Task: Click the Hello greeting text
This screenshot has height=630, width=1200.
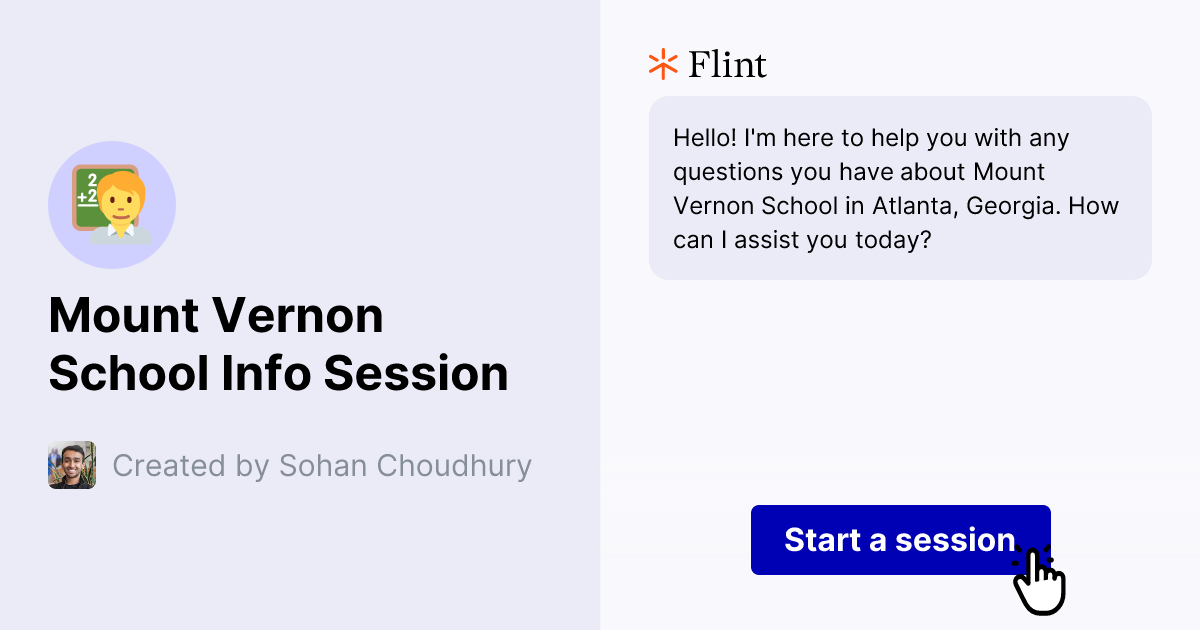Action: (700, 138)
